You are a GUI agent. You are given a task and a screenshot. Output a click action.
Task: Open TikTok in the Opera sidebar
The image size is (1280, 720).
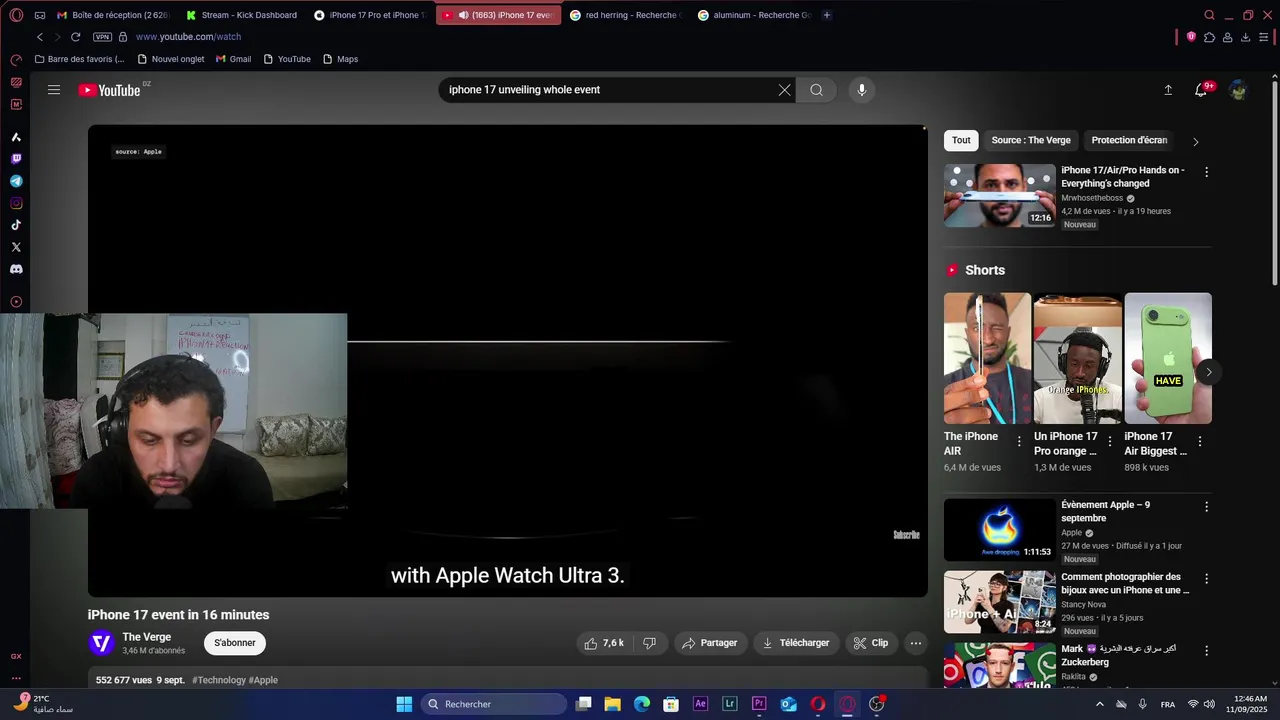coord(16,225)
